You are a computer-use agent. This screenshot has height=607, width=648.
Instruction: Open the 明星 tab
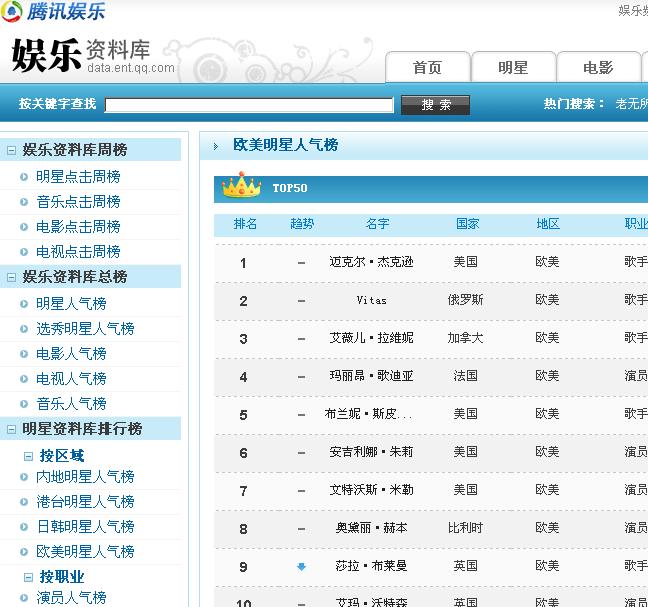513,67
